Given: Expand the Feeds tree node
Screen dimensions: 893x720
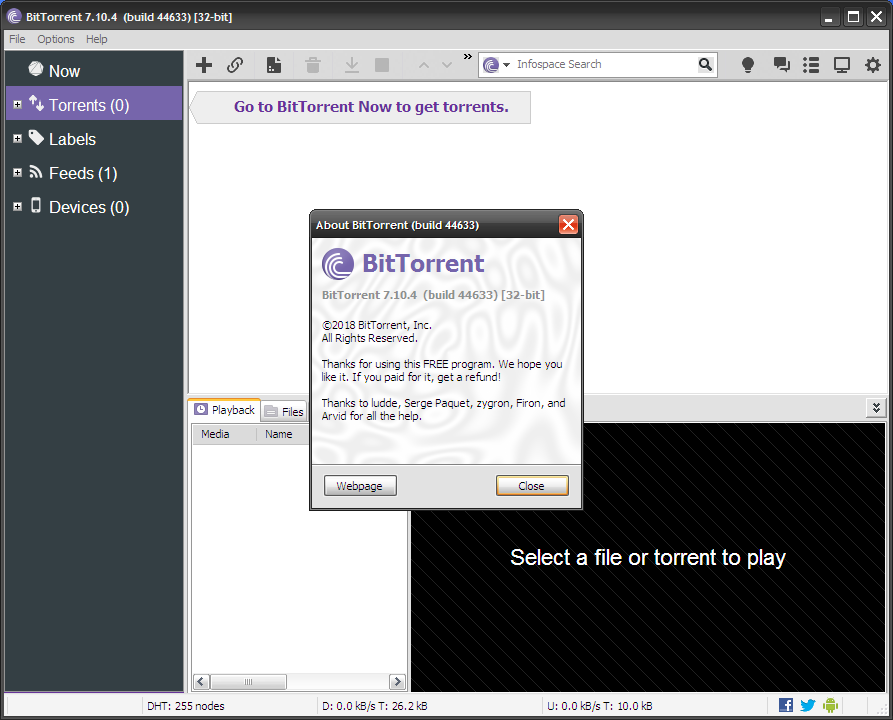Looking at the screenshot, I should (18, 172).
